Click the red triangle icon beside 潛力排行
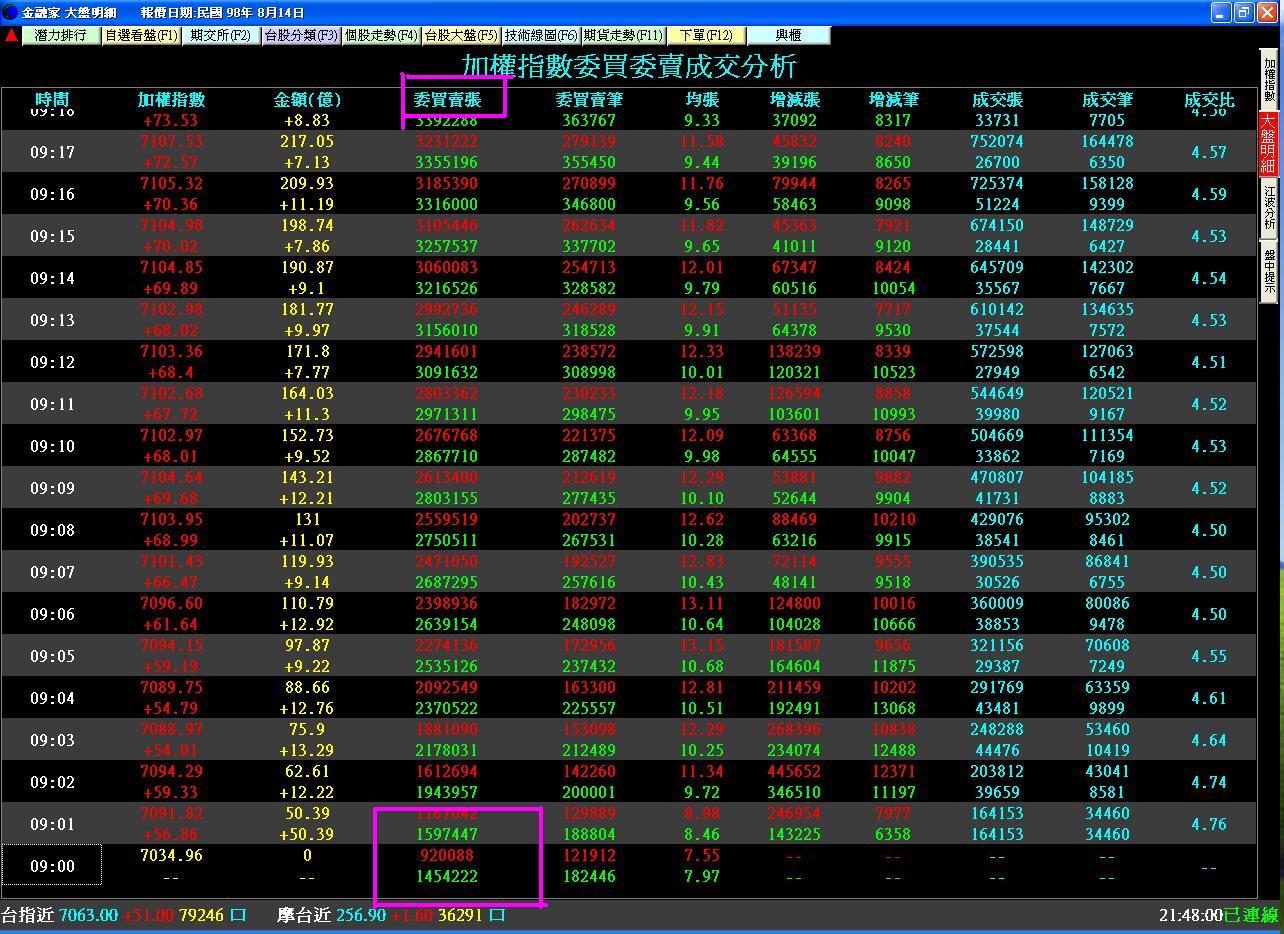The width and height of the screenshot is (1284, 934). pos(11,35)
